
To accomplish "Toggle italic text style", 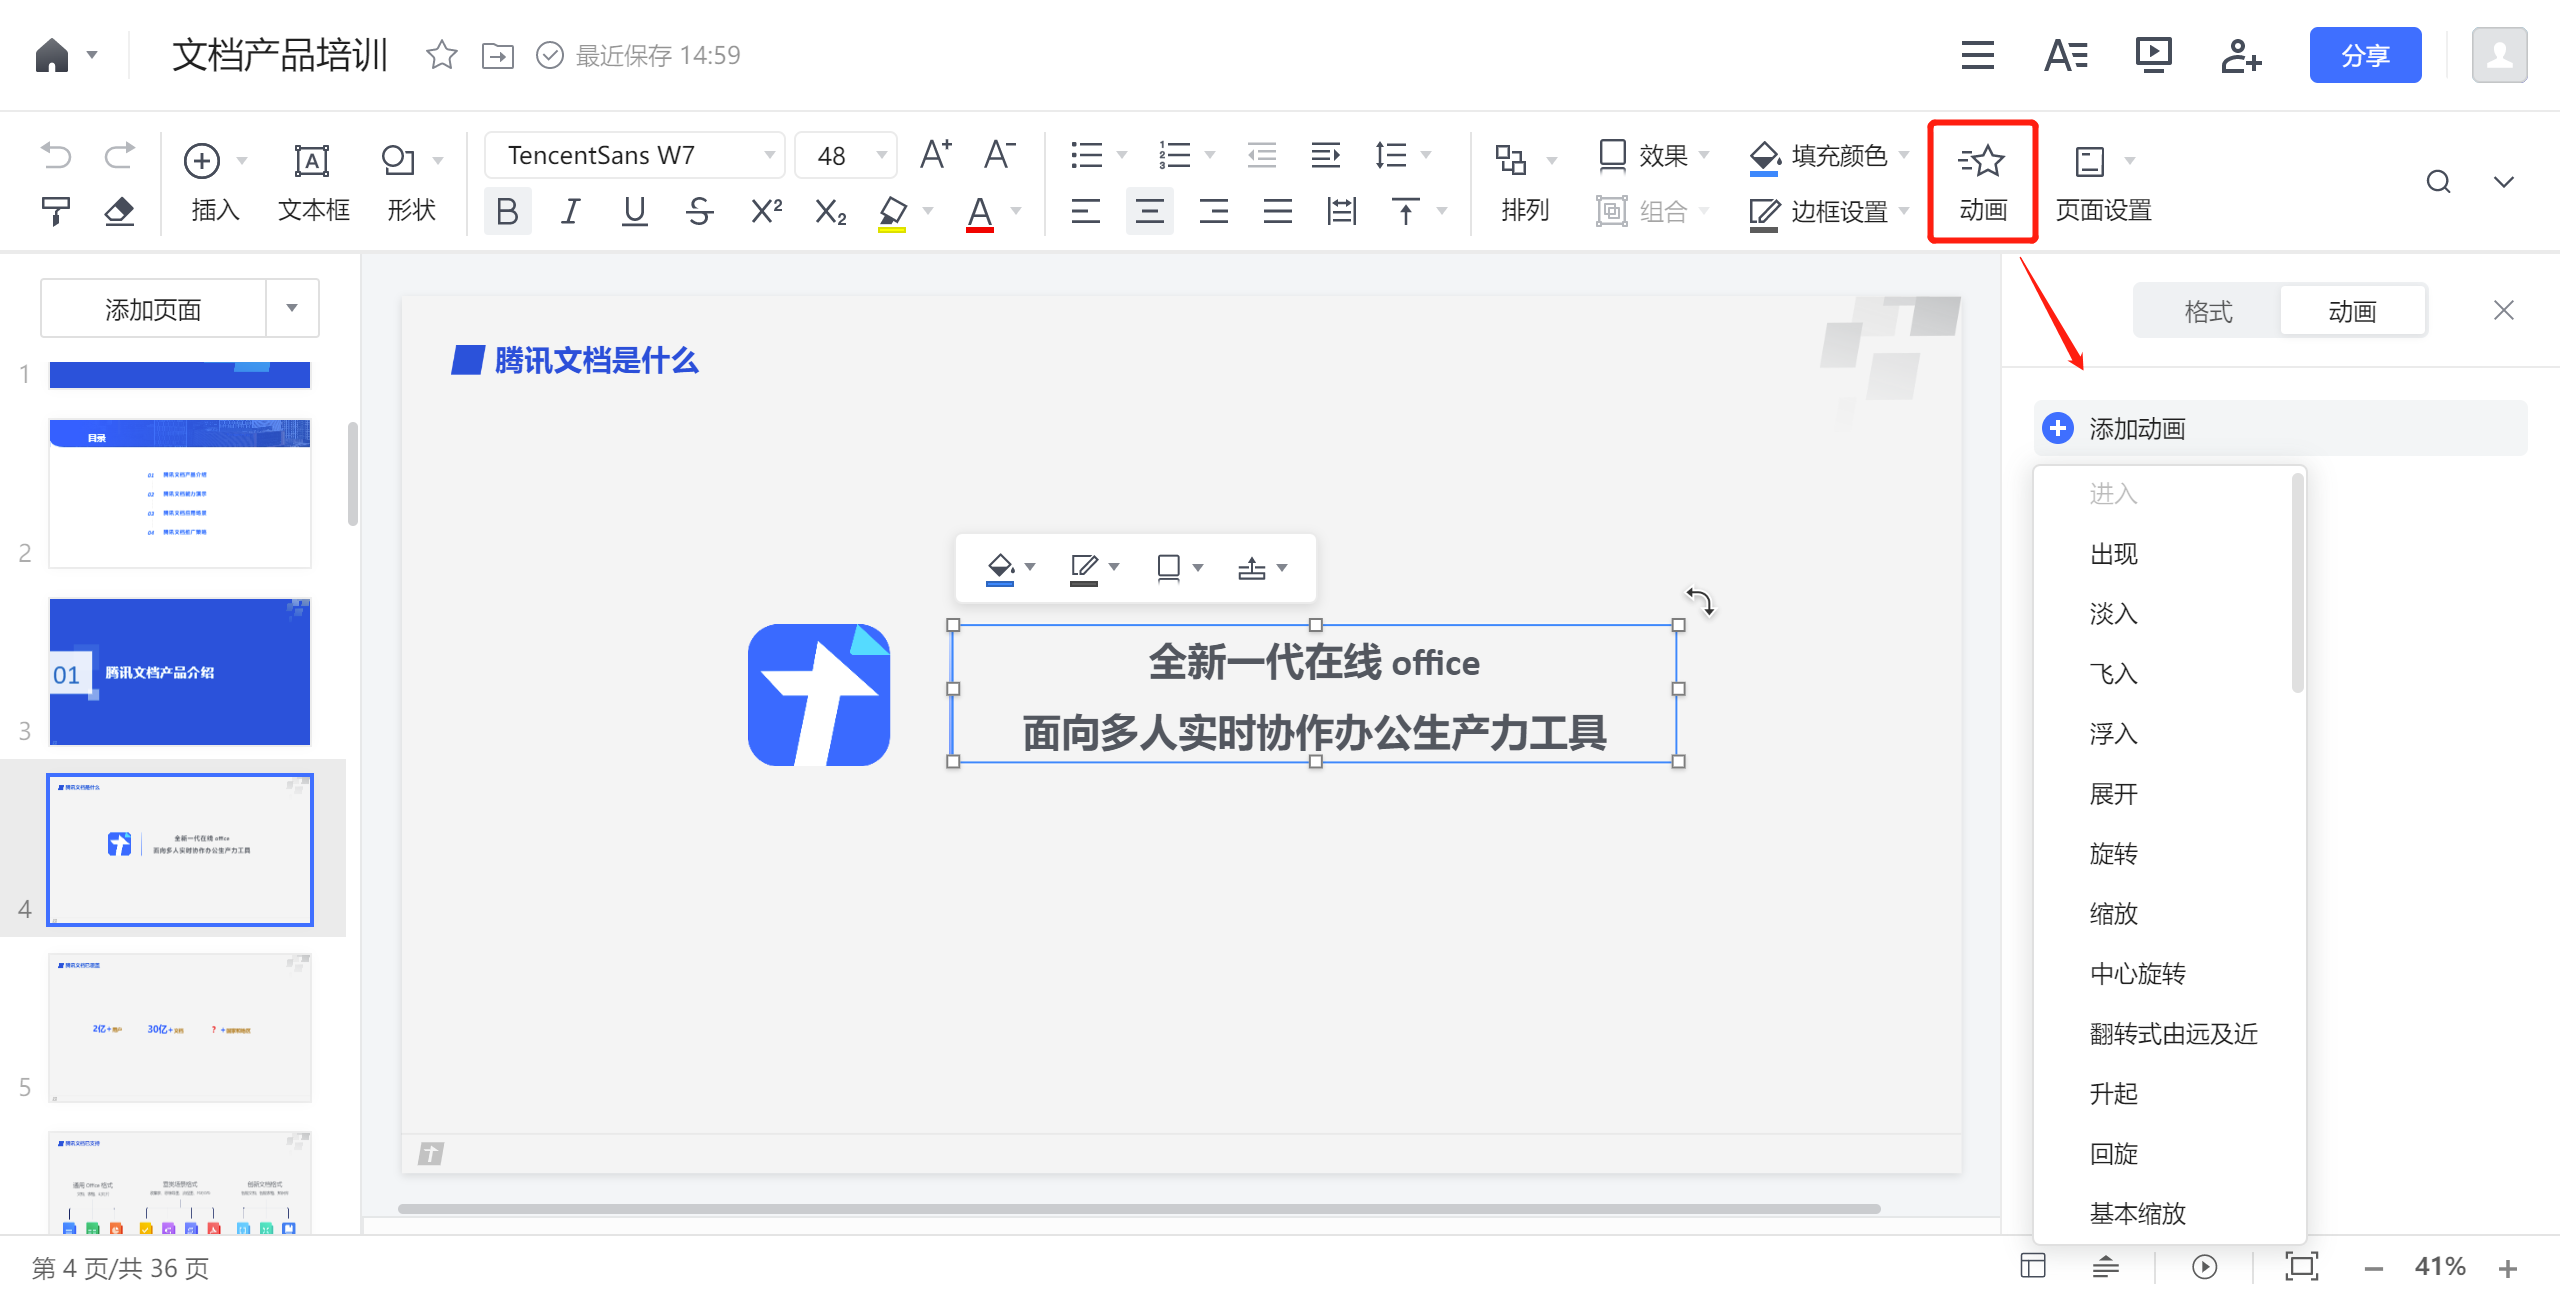I will tap(570, 211).
